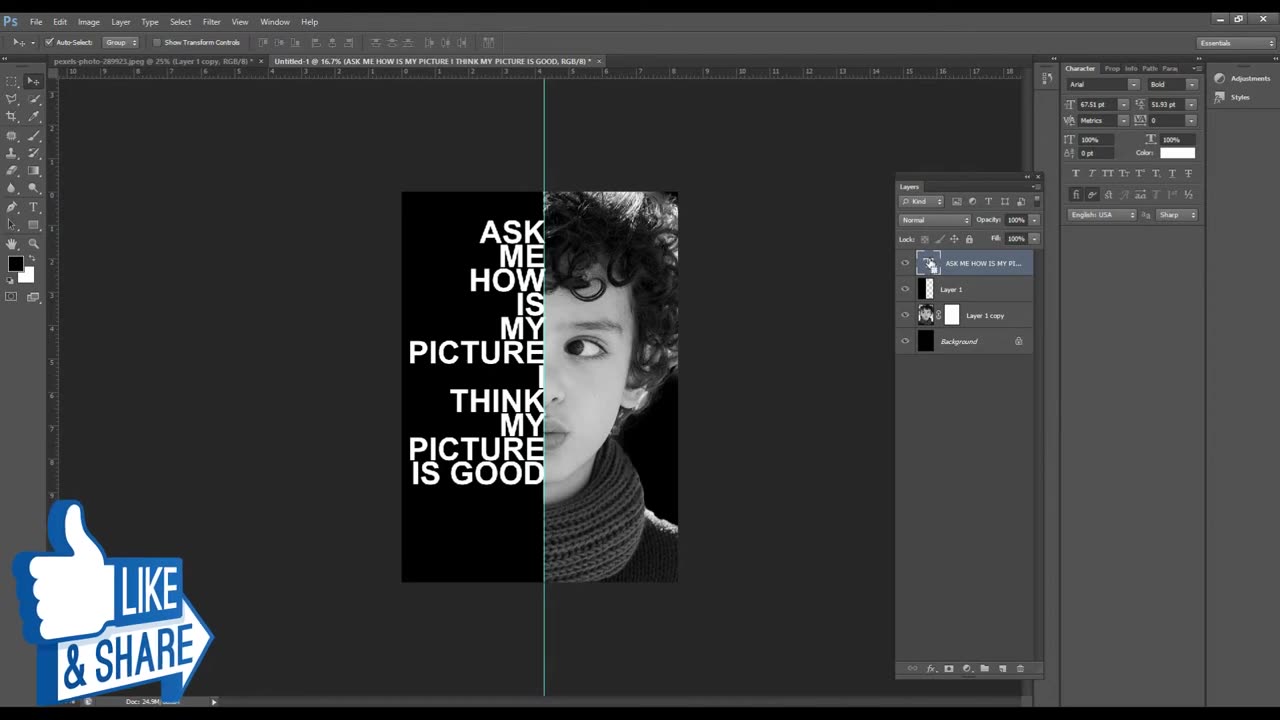Select the Horizontal Type tool
1280x720 pixels.
tap(33, 207)
